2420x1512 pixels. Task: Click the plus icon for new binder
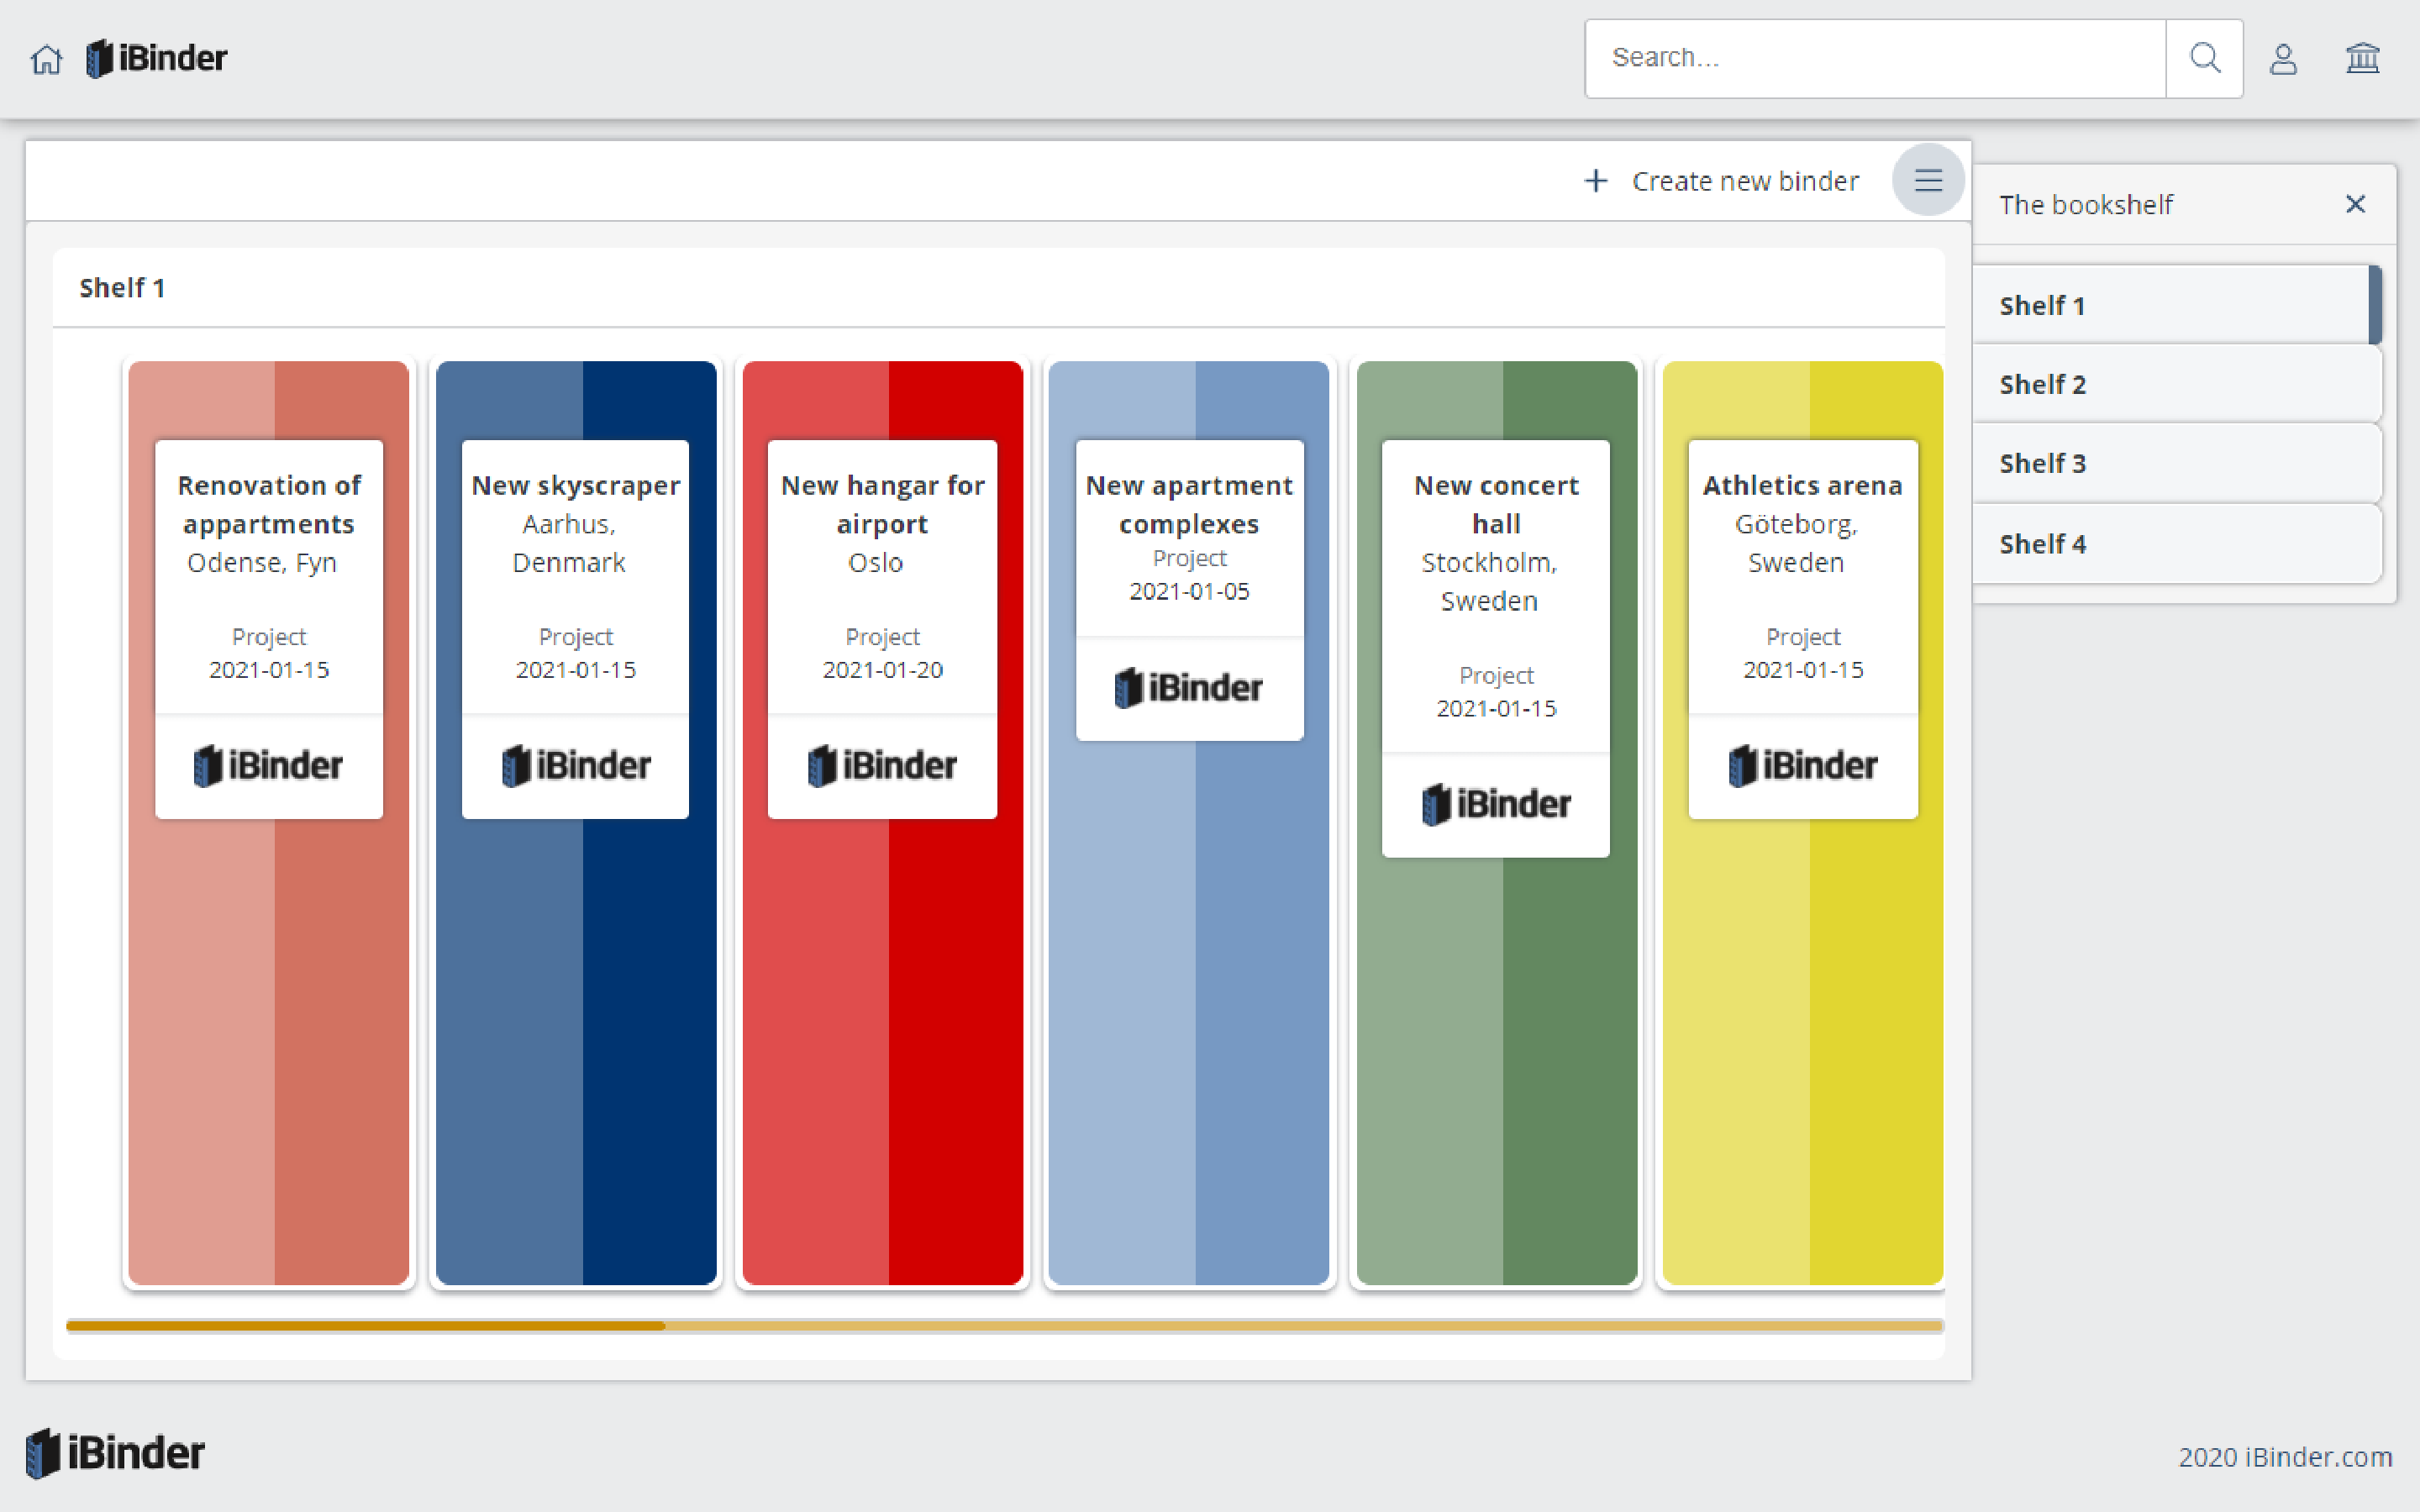pyautogui.click(x=1596, y=181)
